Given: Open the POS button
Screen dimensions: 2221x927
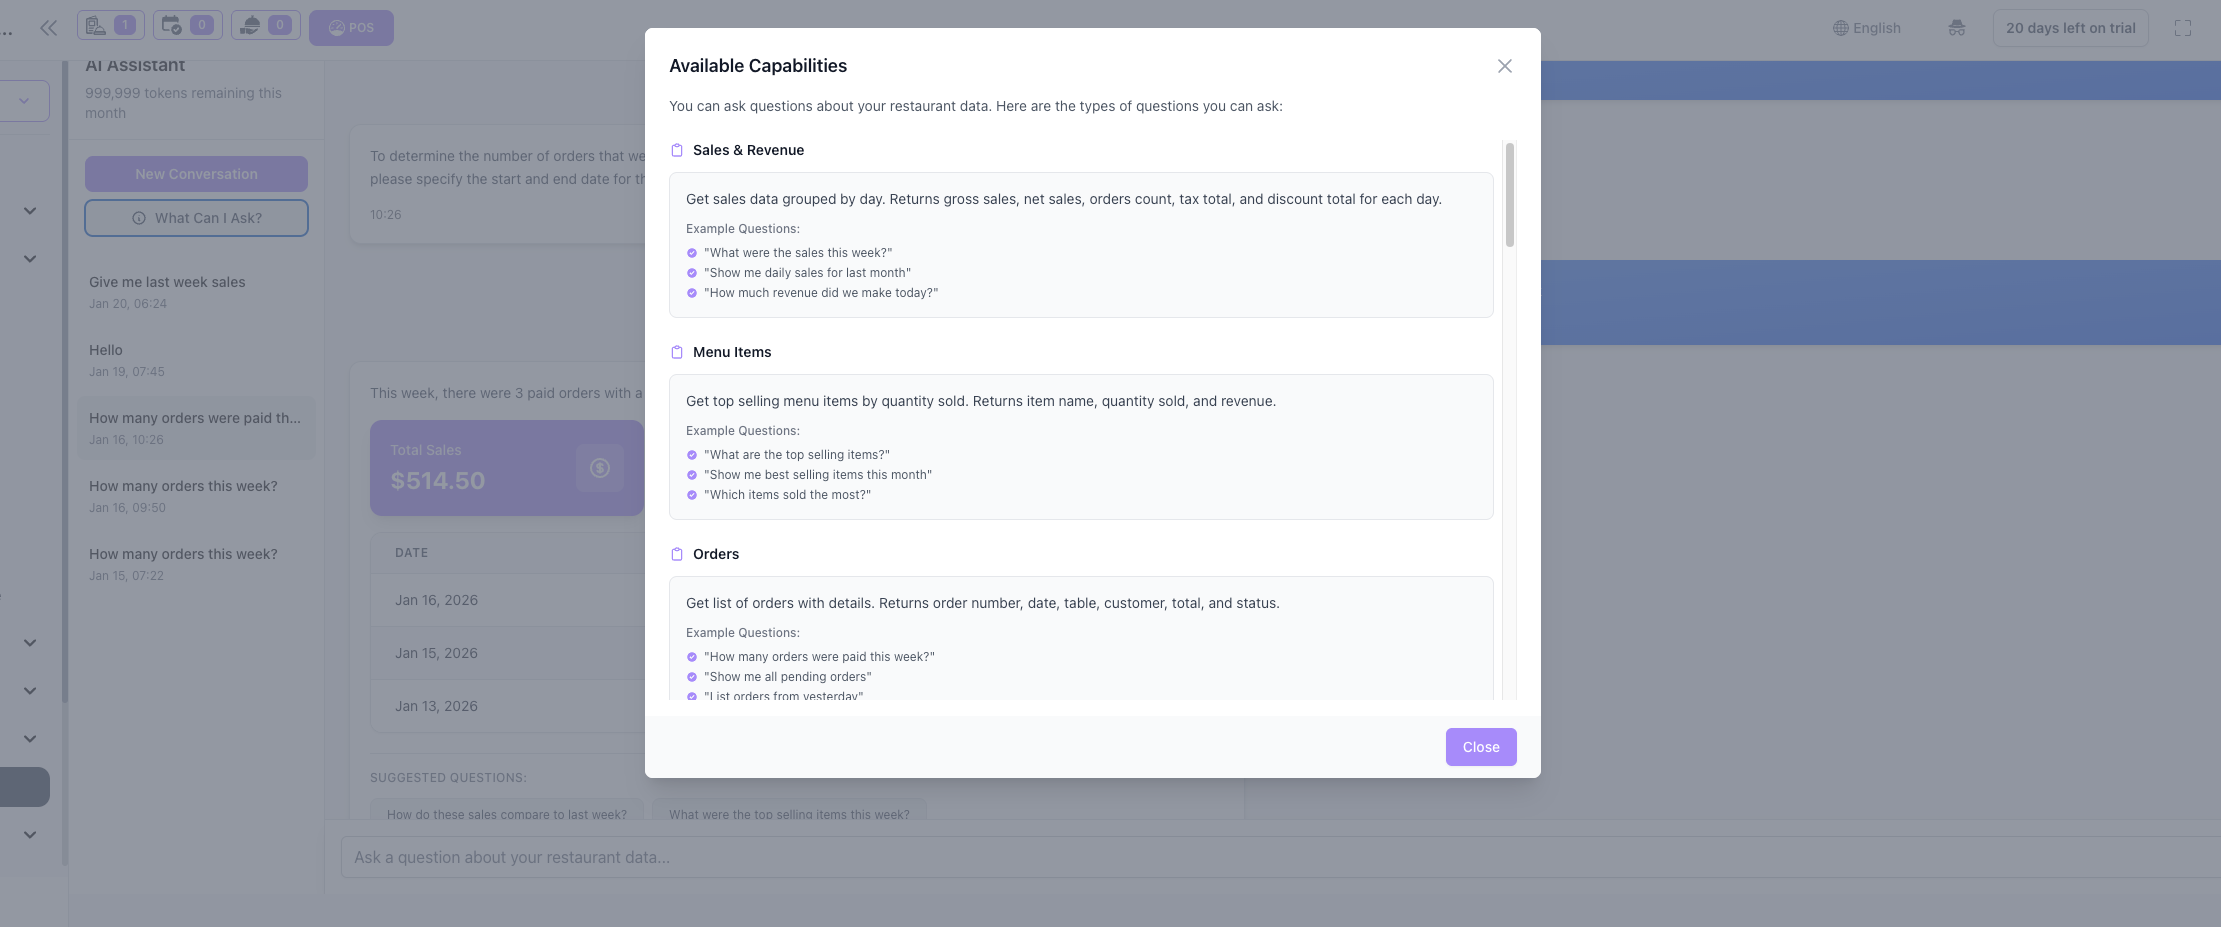Looking at the screenshot, I should tap(351, 28).
